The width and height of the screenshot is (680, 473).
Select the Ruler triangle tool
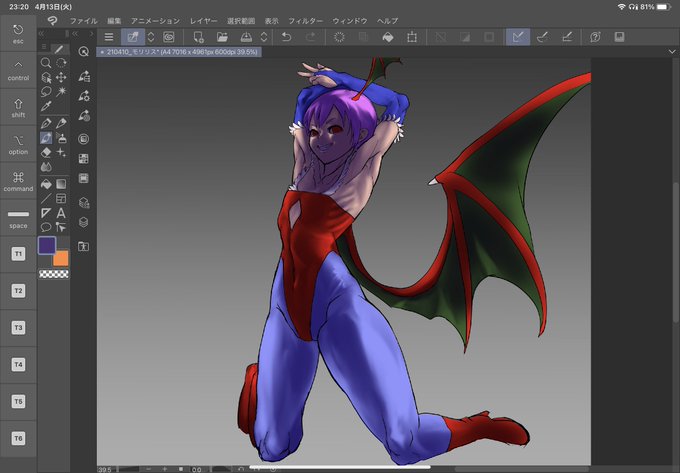(46, 213)
